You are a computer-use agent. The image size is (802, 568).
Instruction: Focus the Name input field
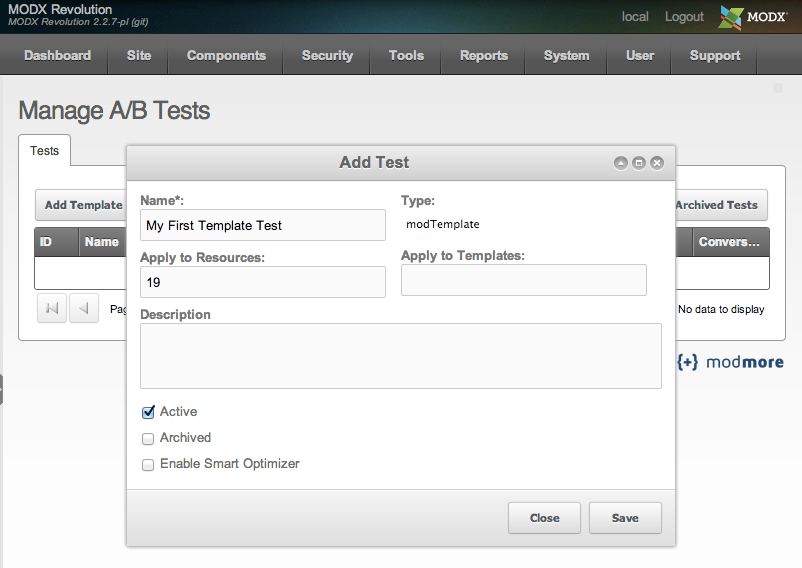pyautogui.click(x=263, y=225)
